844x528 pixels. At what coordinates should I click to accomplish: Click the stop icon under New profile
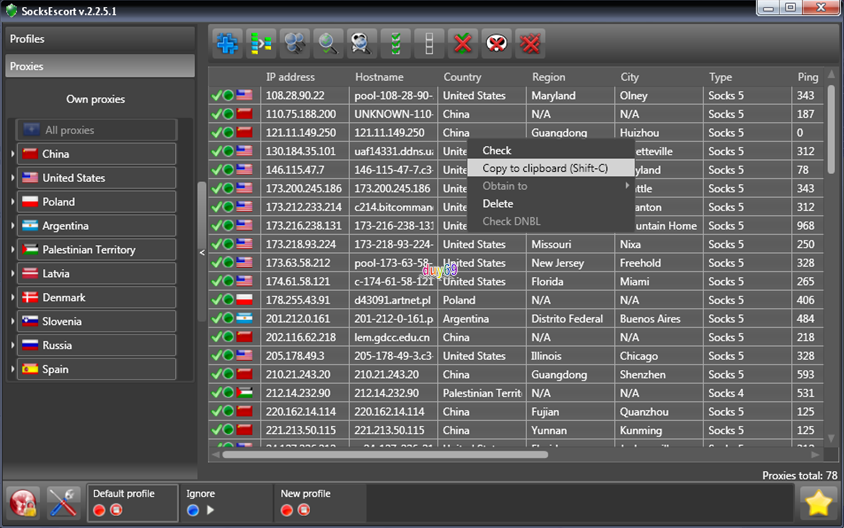click(x=304, y=510)
